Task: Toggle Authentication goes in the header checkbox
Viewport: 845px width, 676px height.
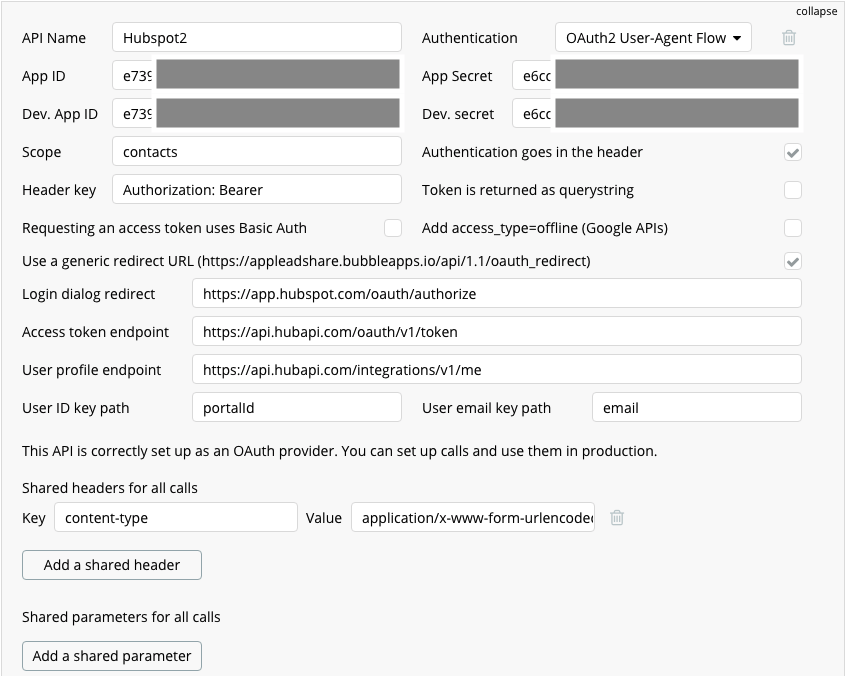Action: pyautogui.click(x=792, y=152)
